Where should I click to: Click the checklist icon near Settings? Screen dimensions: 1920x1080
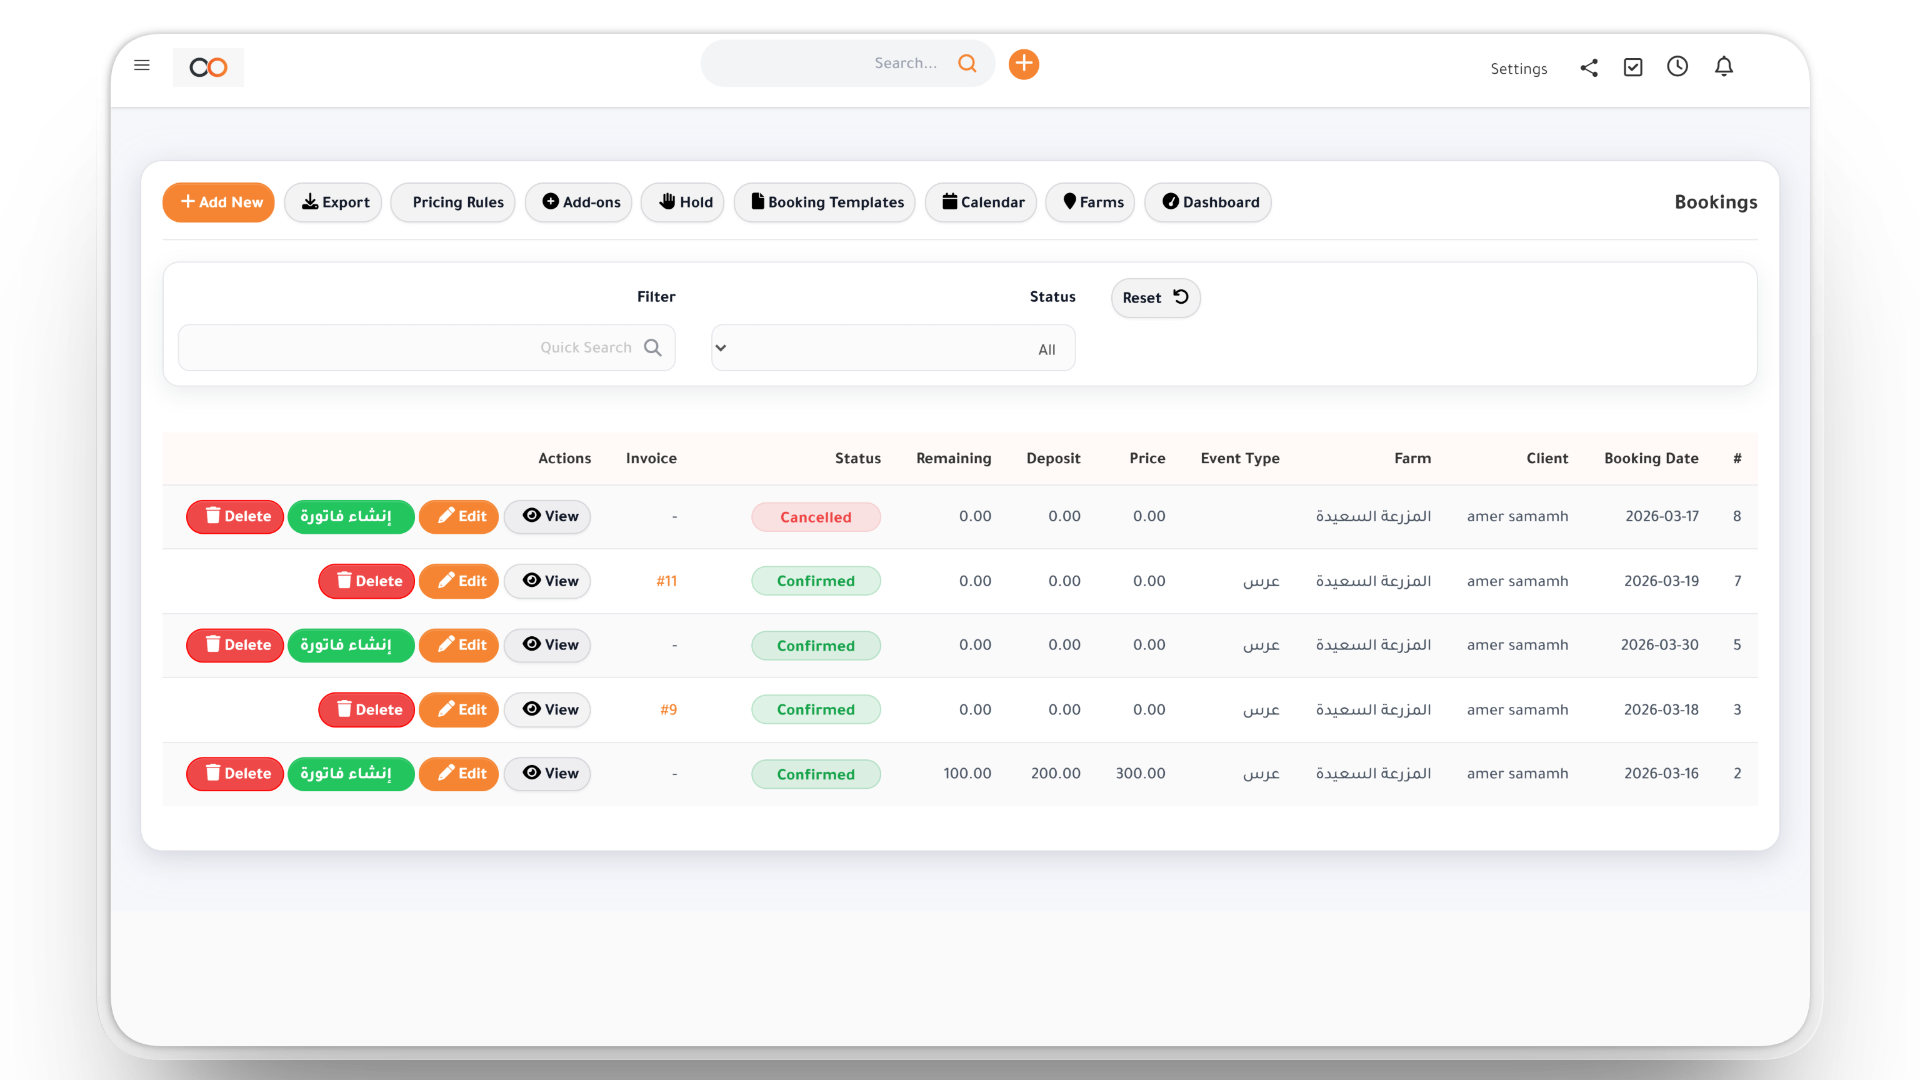[x=1633, y=66]
